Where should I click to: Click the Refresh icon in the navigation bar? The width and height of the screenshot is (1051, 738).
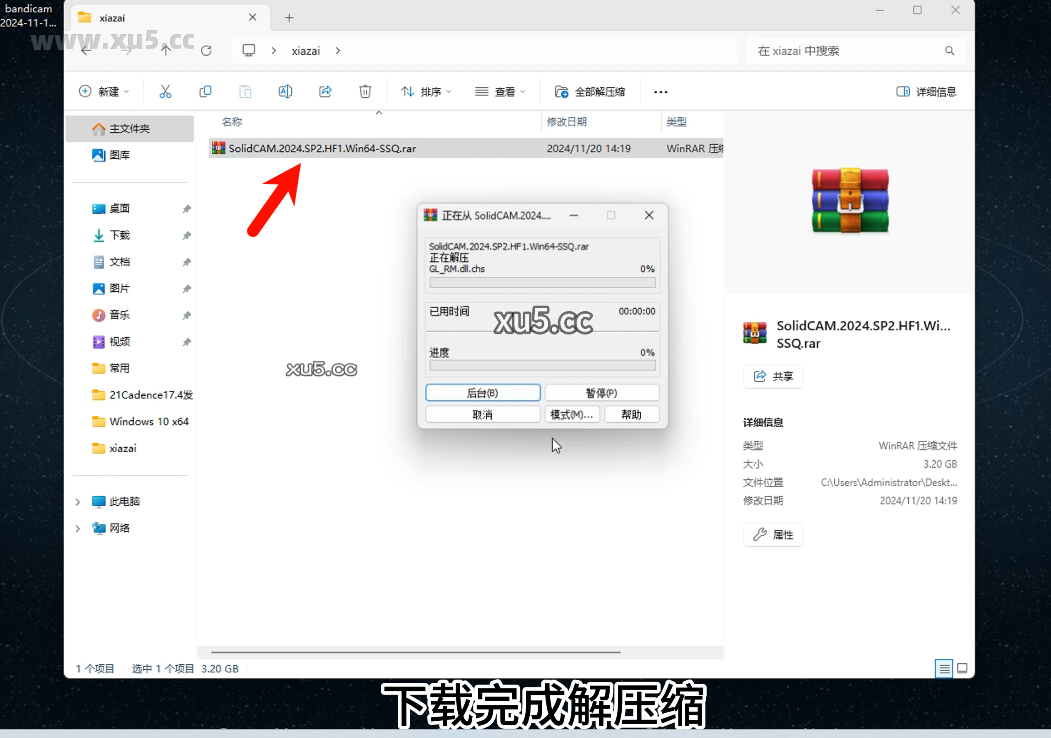tap(206, 50)
